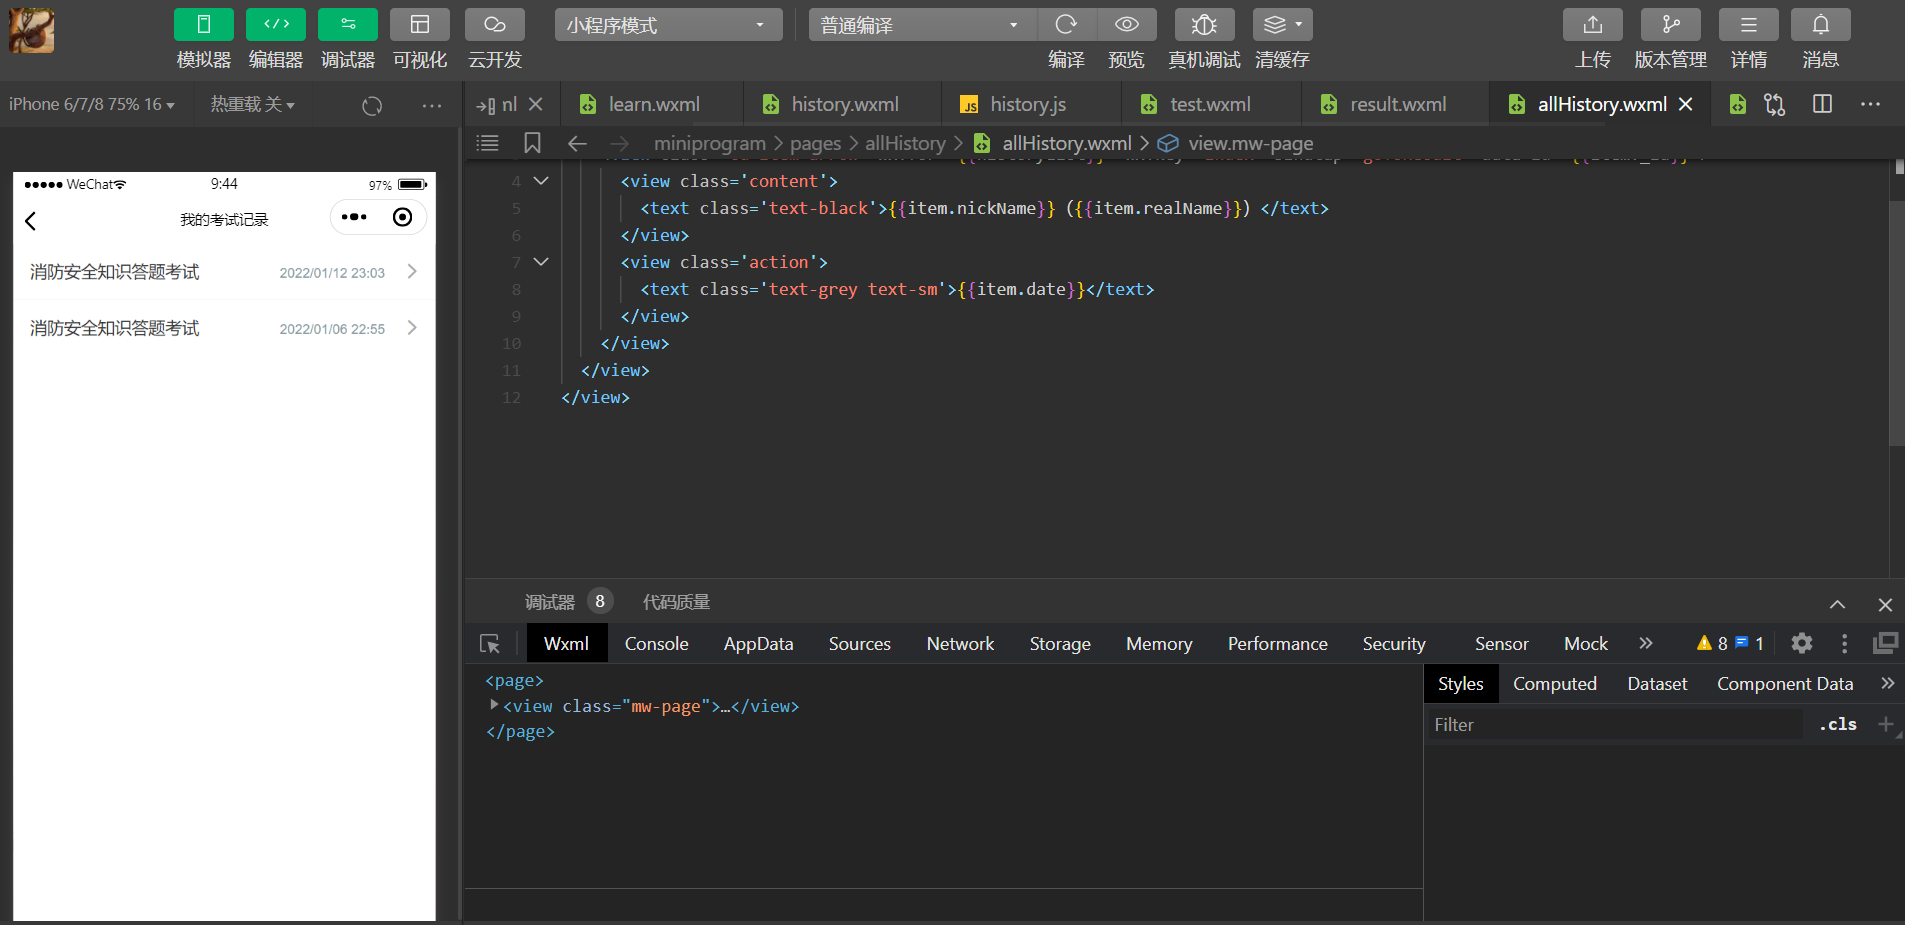Open the hot reload off dropdown
Screen dimensions: 1905x925
pyautogui.click(x=252, y=104)
